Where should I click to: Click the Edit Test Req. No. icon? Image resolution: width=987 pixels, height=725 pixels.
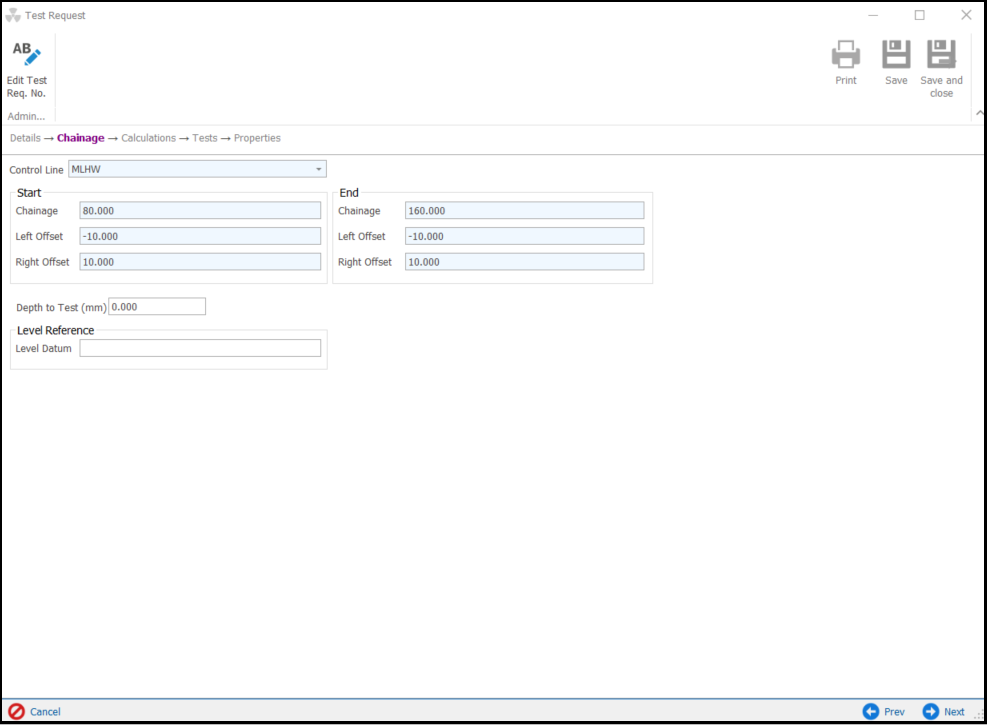[x=27, y=55]
